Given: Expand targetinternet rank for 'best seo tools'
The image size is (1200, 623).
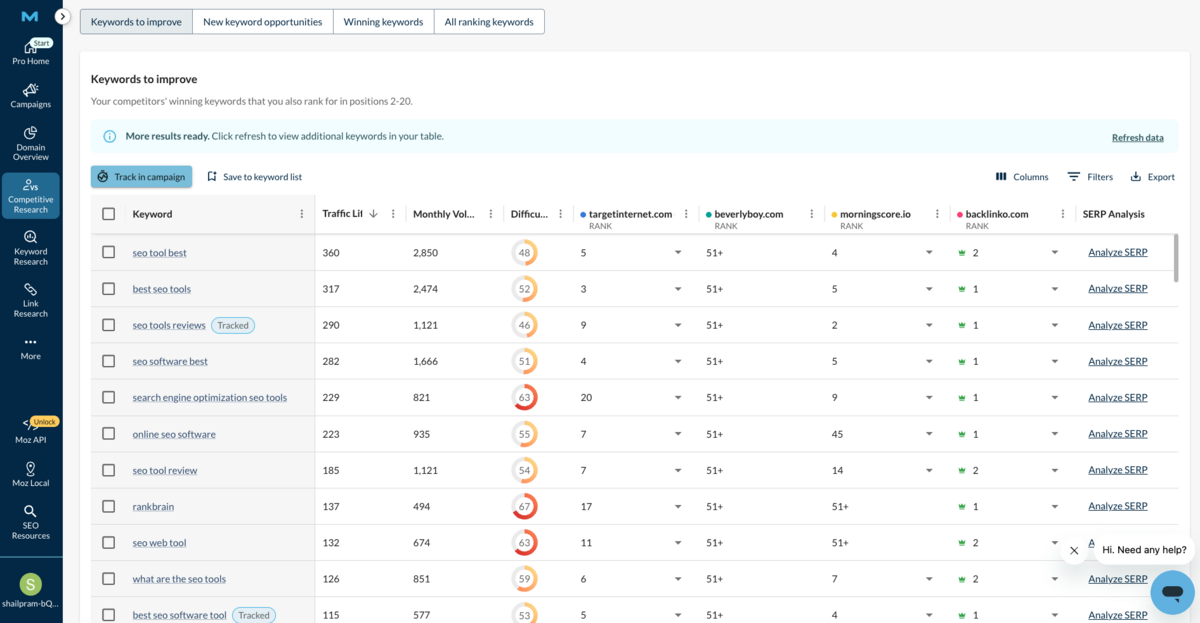Looking at the screenshot, I should (678, 289).
